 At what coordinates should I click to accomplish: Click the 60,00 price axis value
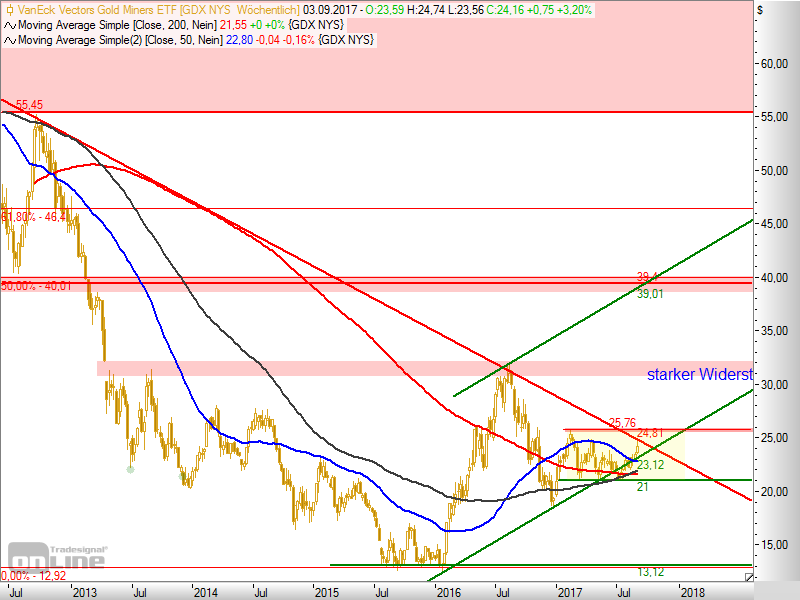click(x=774, y=64)
